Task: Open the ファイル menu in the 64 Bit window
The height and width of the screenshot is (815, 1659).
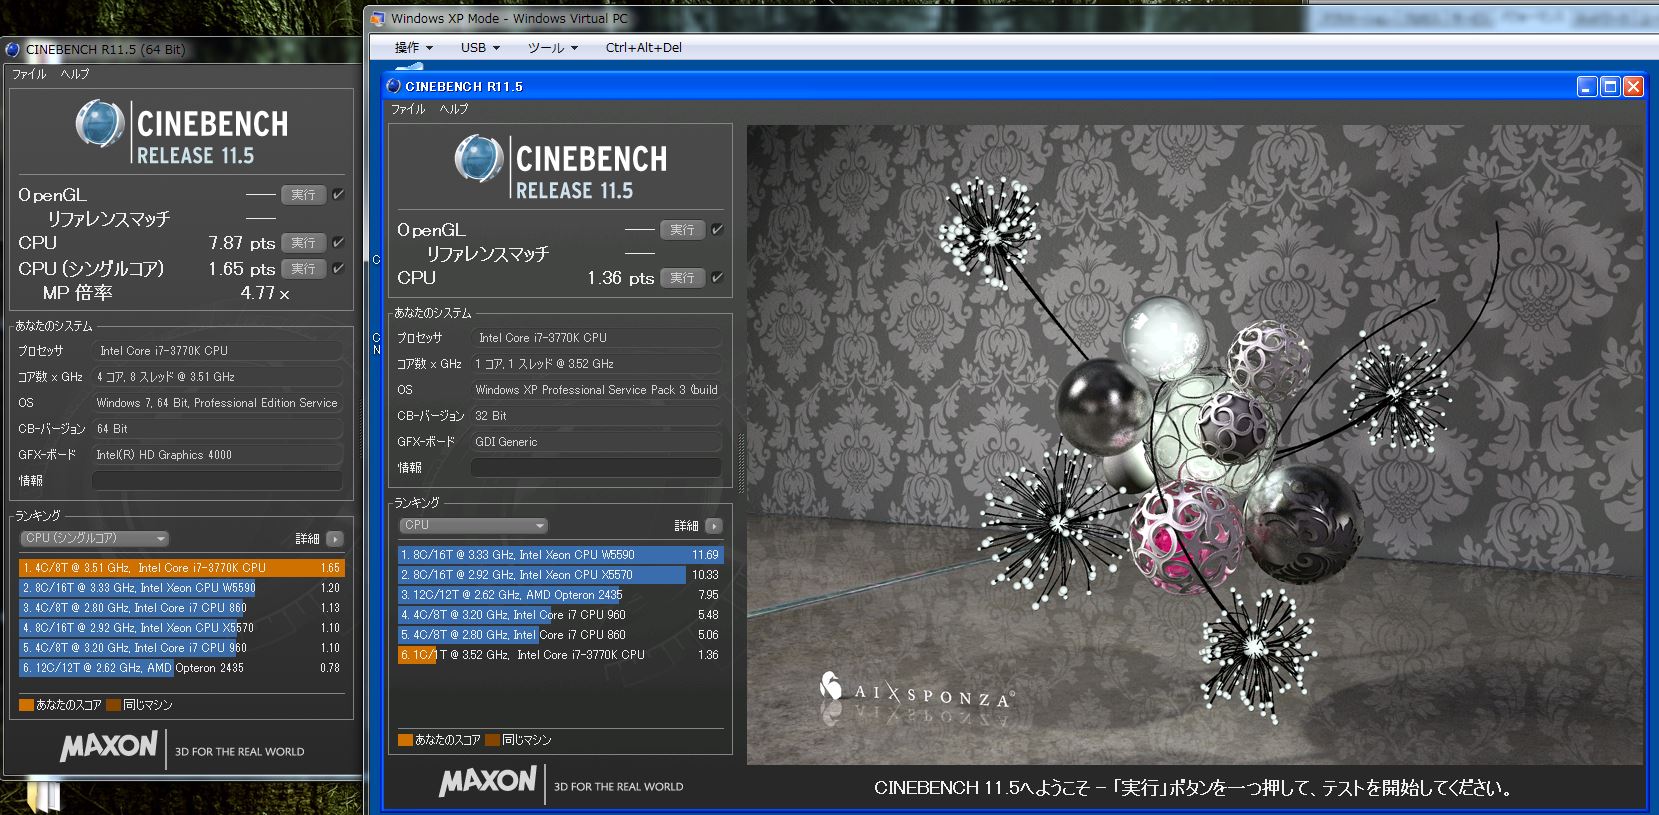Action: [29, 74]
